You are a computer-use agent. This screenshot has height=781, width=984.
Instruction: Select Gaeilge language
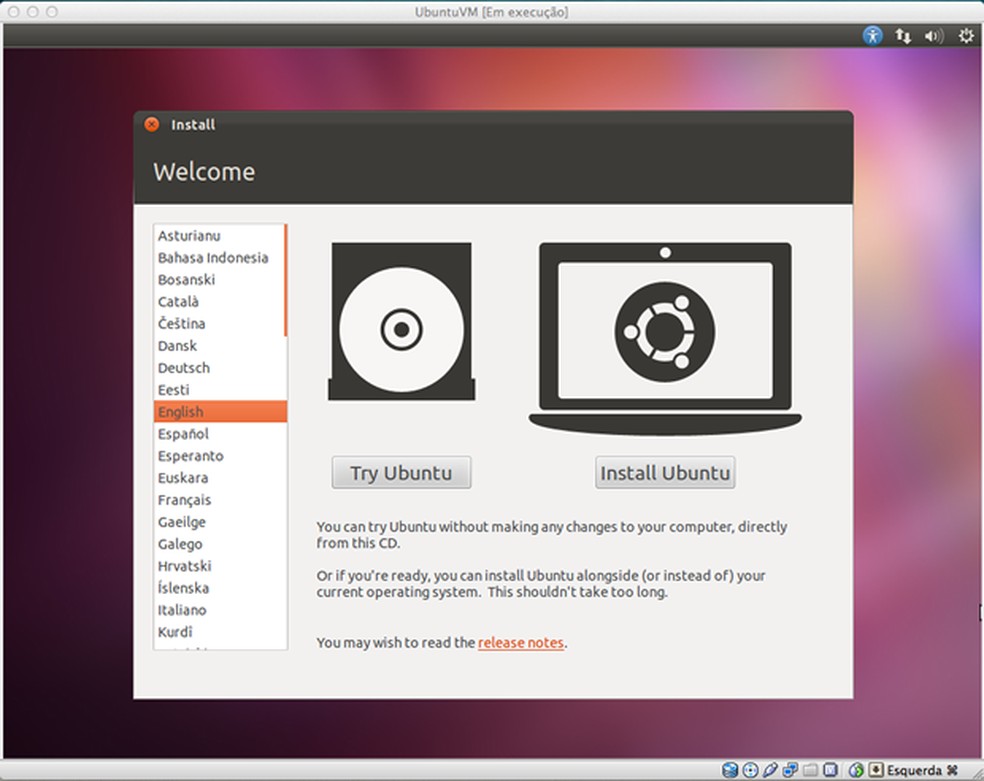pos(219,522)
